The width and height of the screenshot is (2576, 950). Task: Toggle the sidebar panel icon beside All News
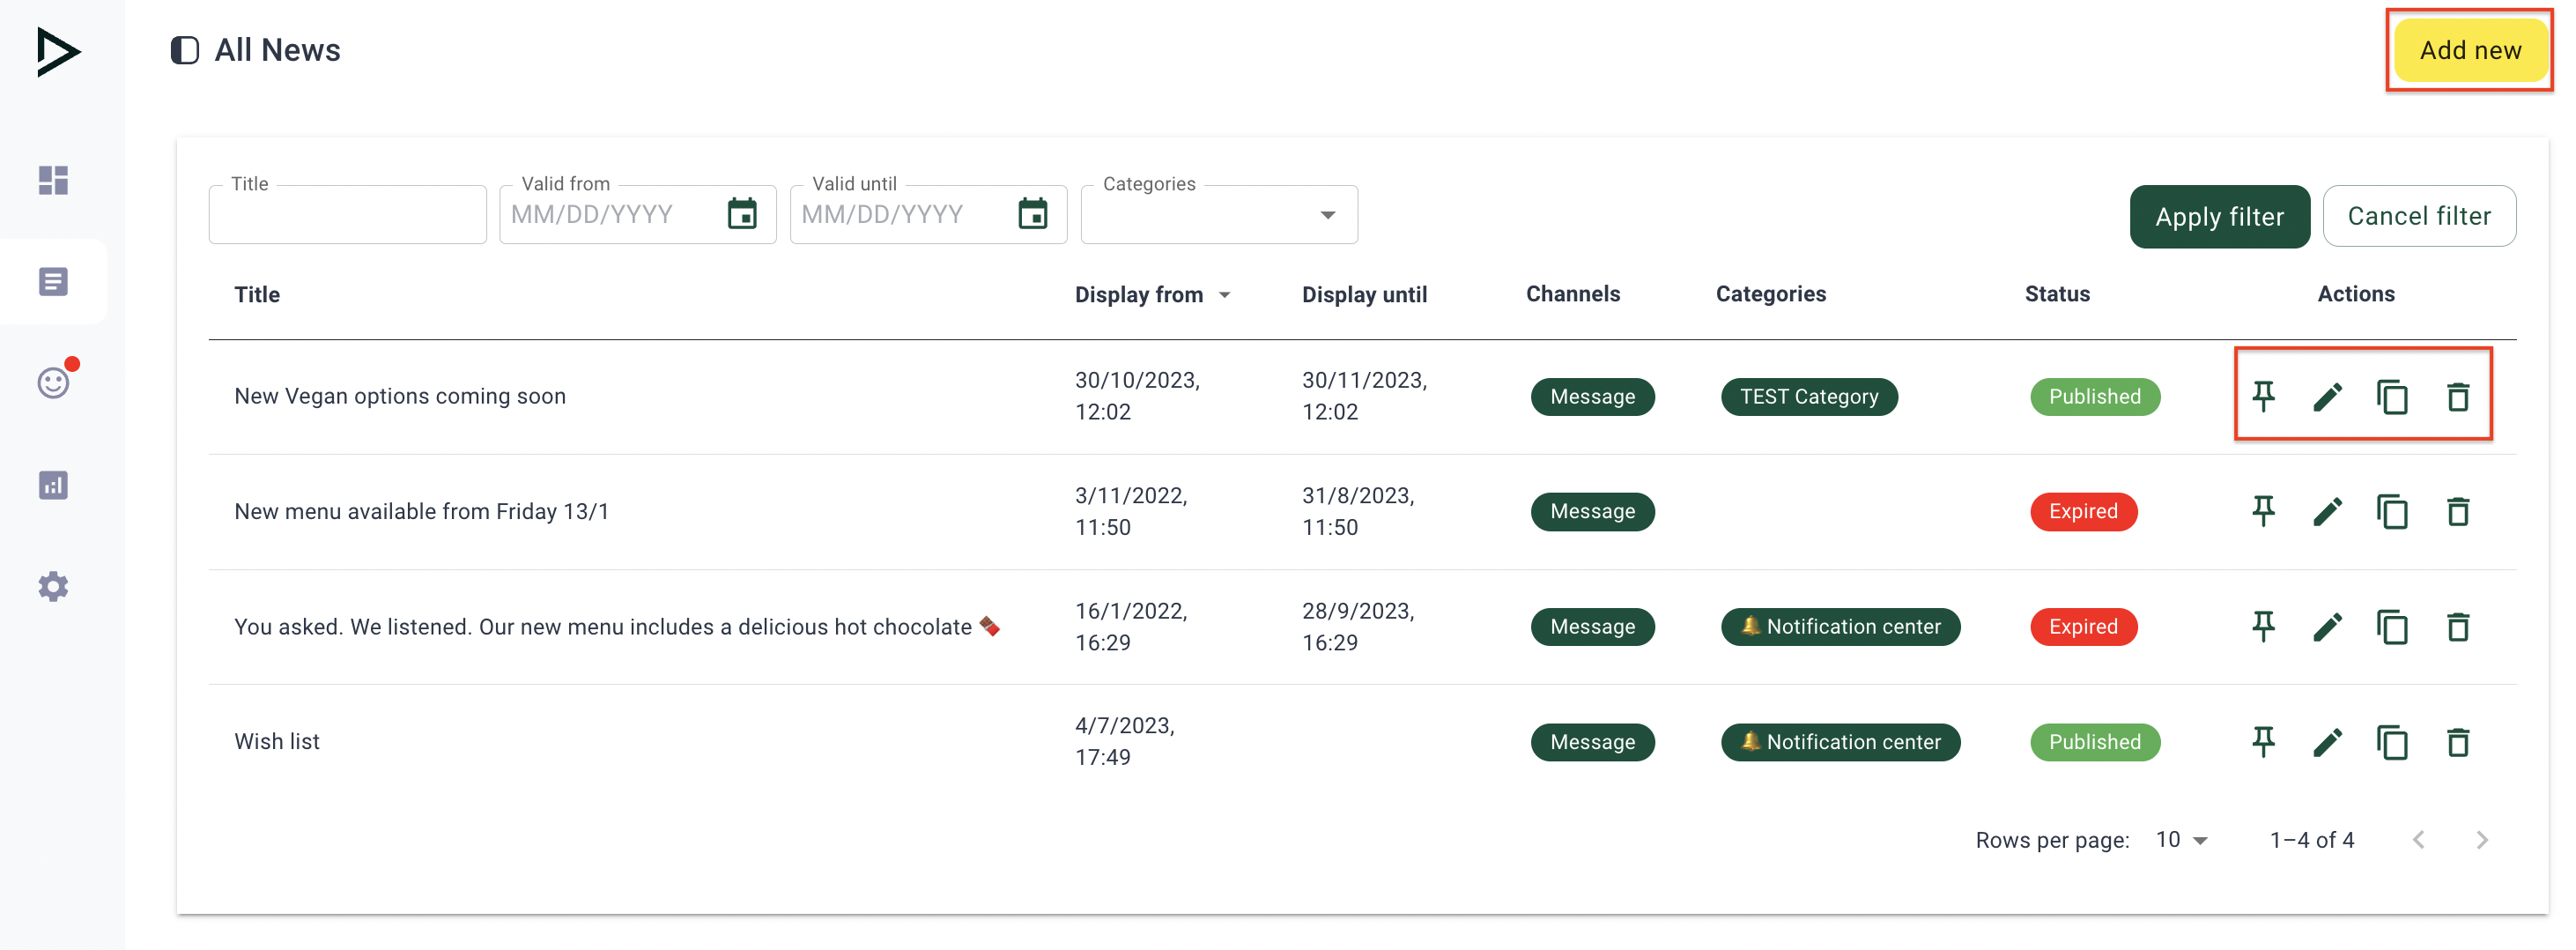185,50
